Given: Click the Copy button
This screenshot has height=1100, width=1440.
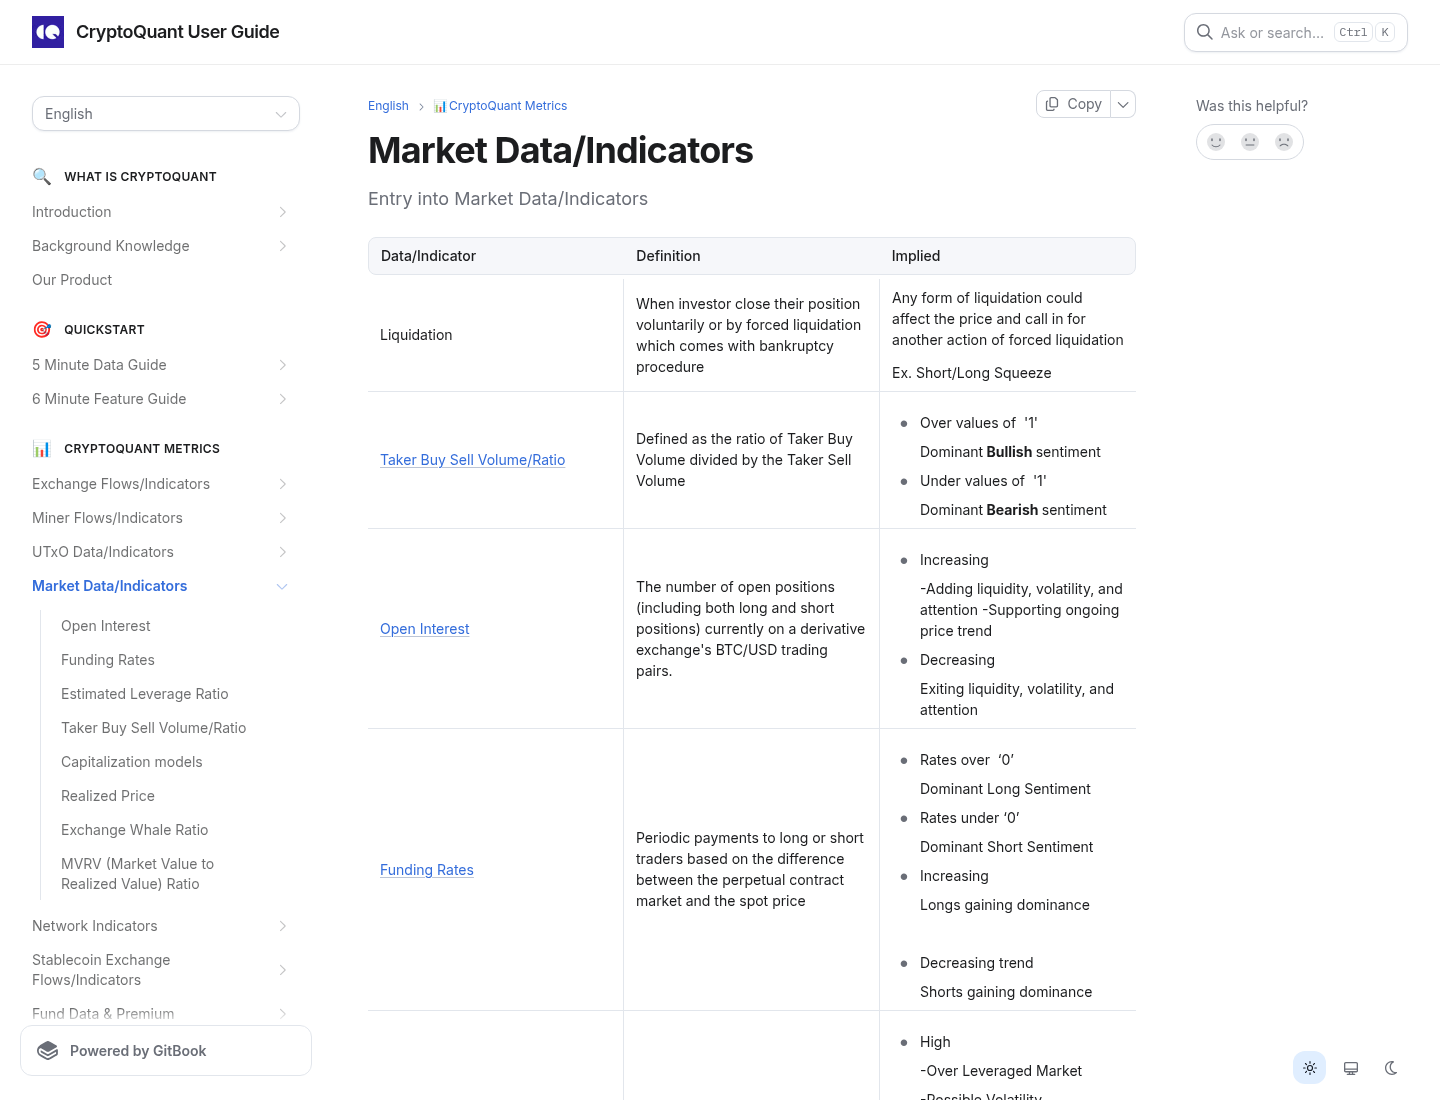Looking at the screenshot, I should (x=1074, y=104).
